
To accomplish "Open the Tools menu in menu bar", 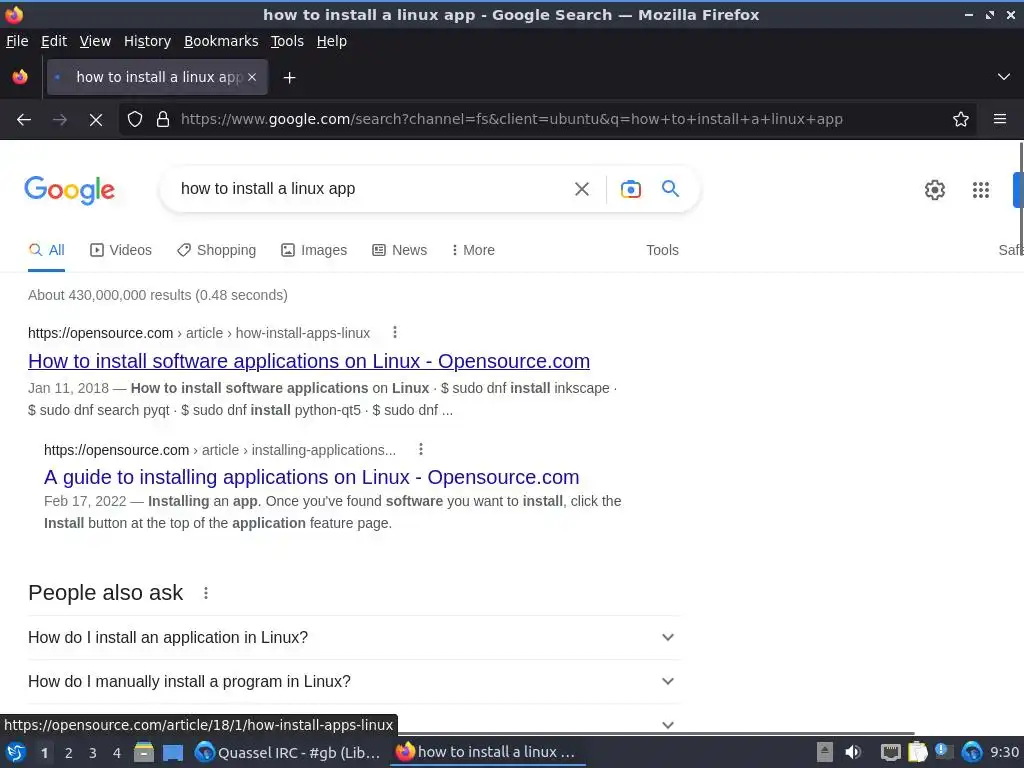I will 287,41.
